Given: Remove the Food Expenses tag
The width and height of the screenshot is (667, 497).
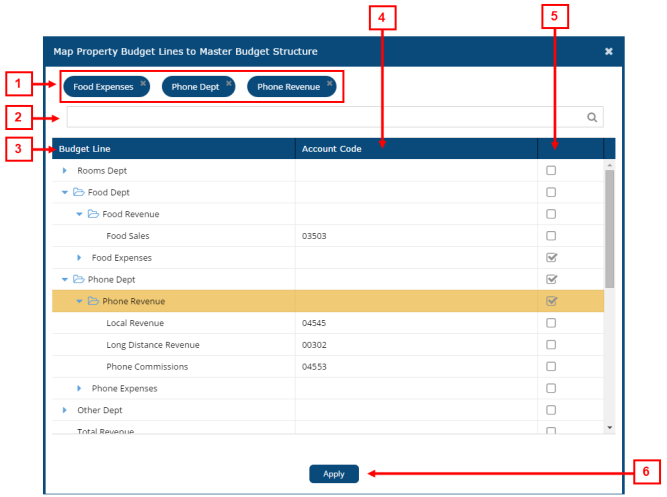Looking at the screenshot, I should [x=143, y=82].
